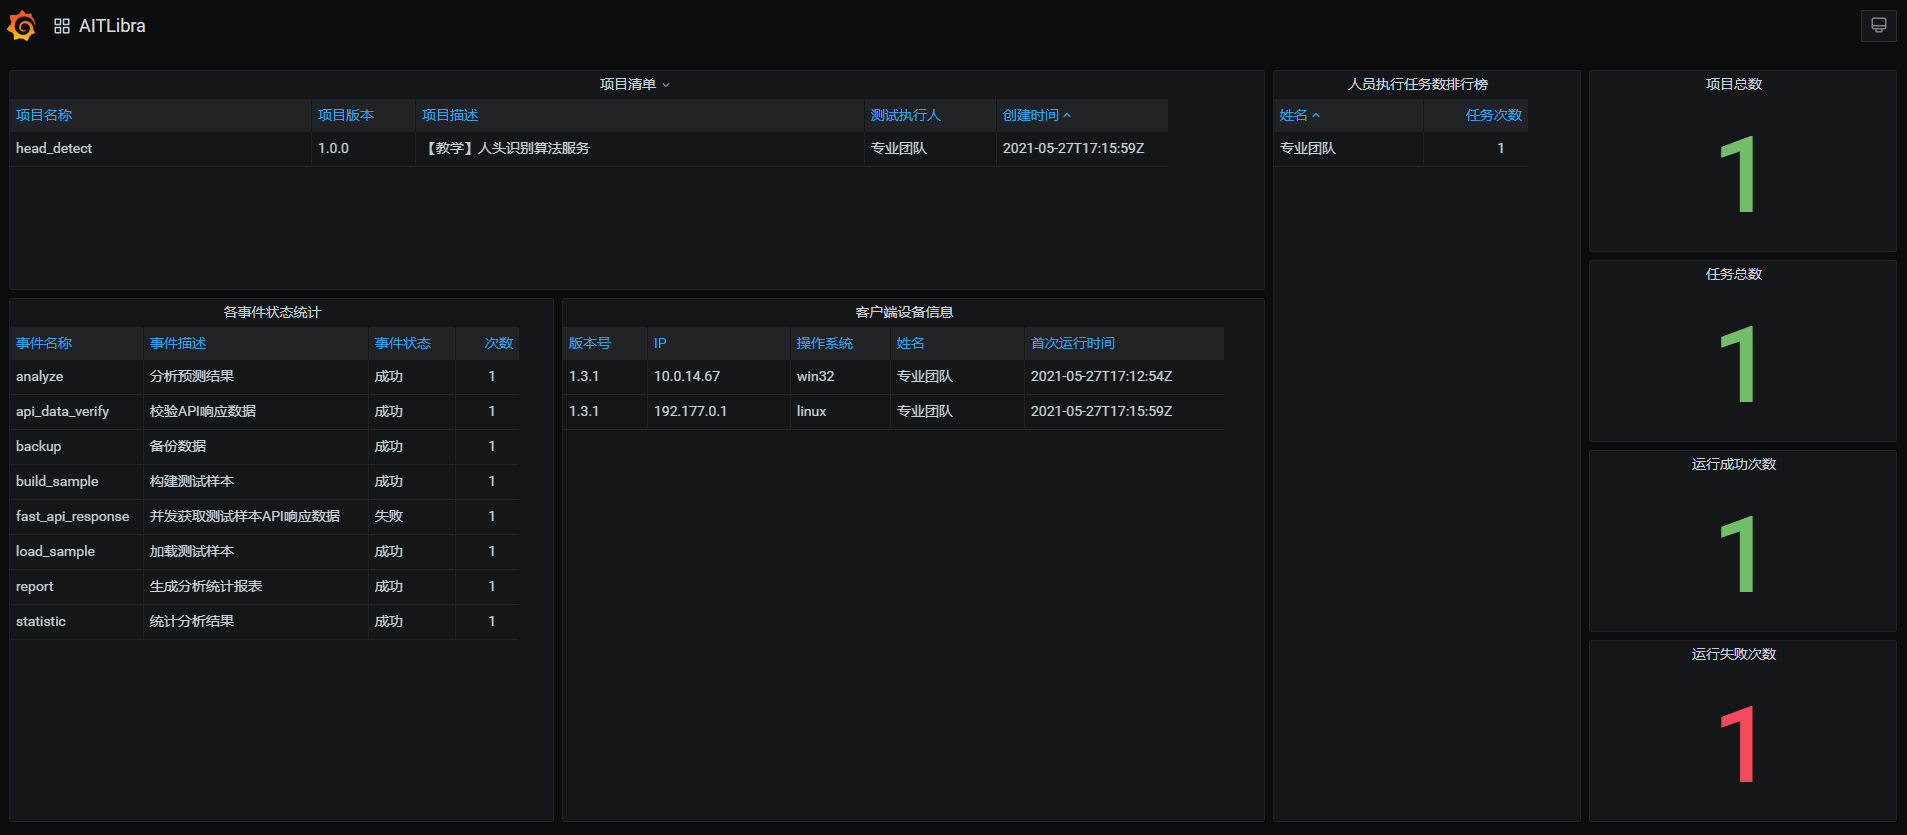Open the AITLibra dashboard title

point(112,26)
